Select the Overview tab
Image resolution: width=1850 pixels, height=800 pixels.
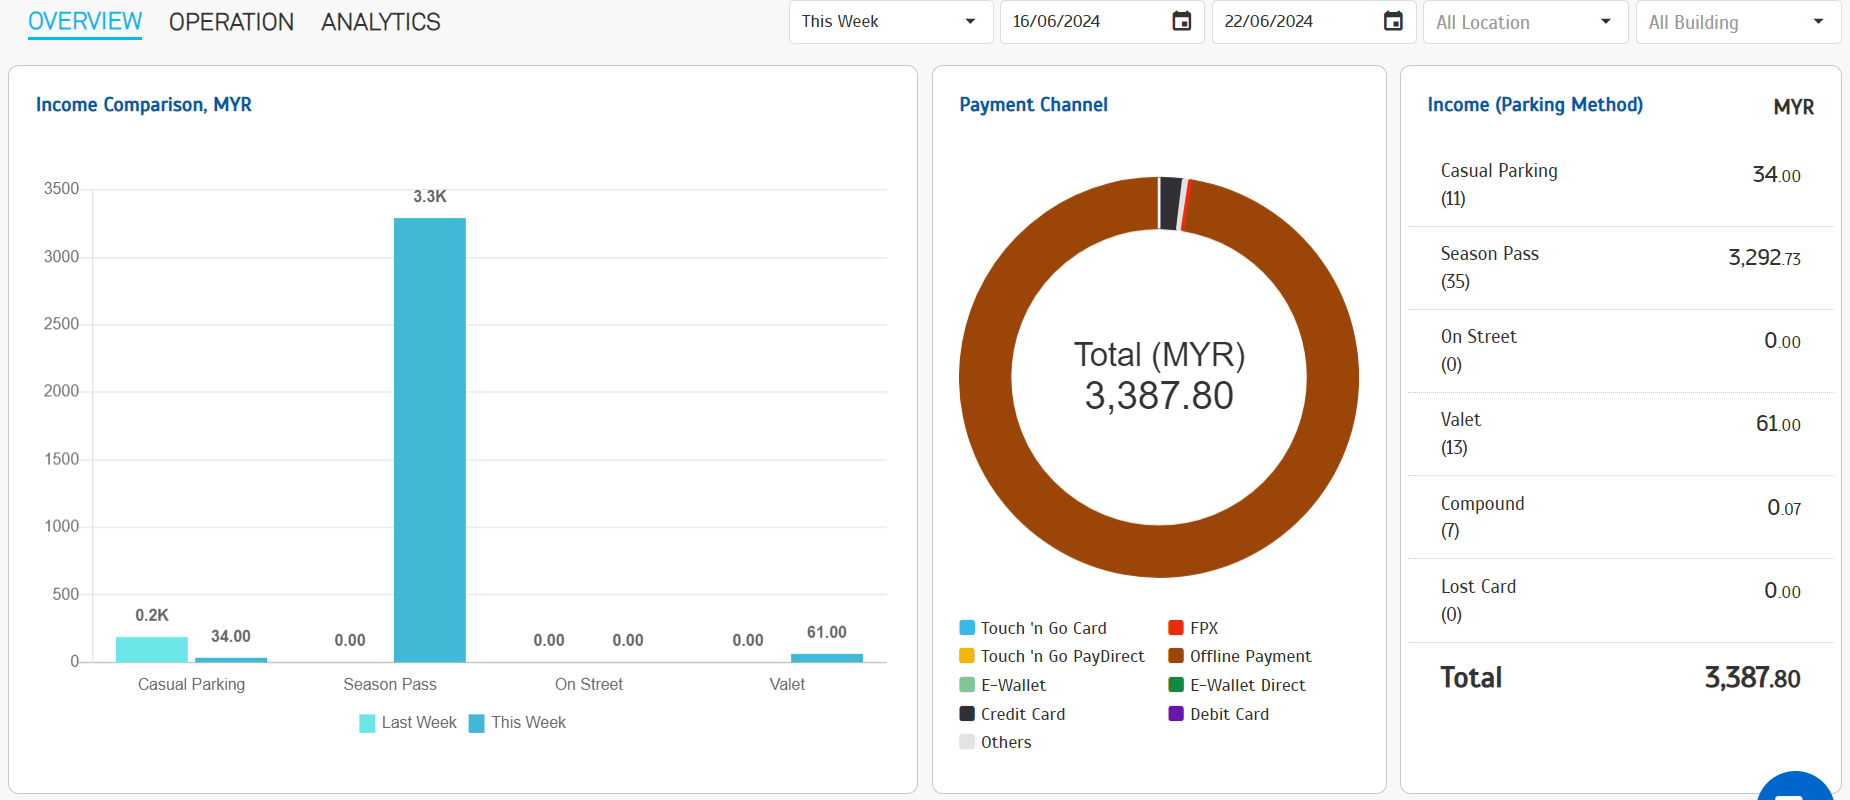coord(85,22)
